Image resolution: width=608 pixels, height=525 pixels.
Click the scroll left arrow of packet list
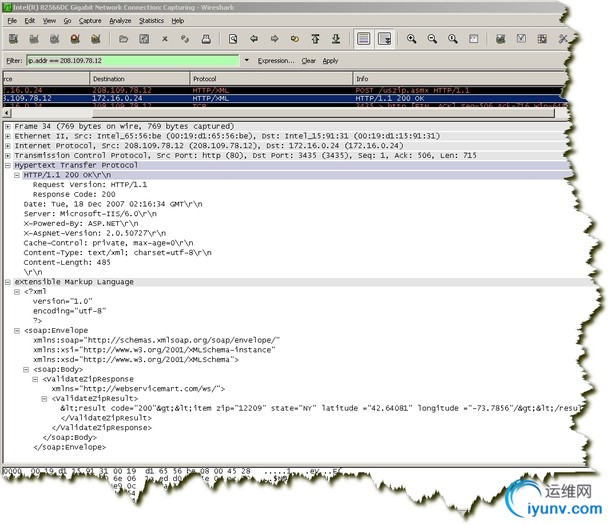(x=6, y=113)
